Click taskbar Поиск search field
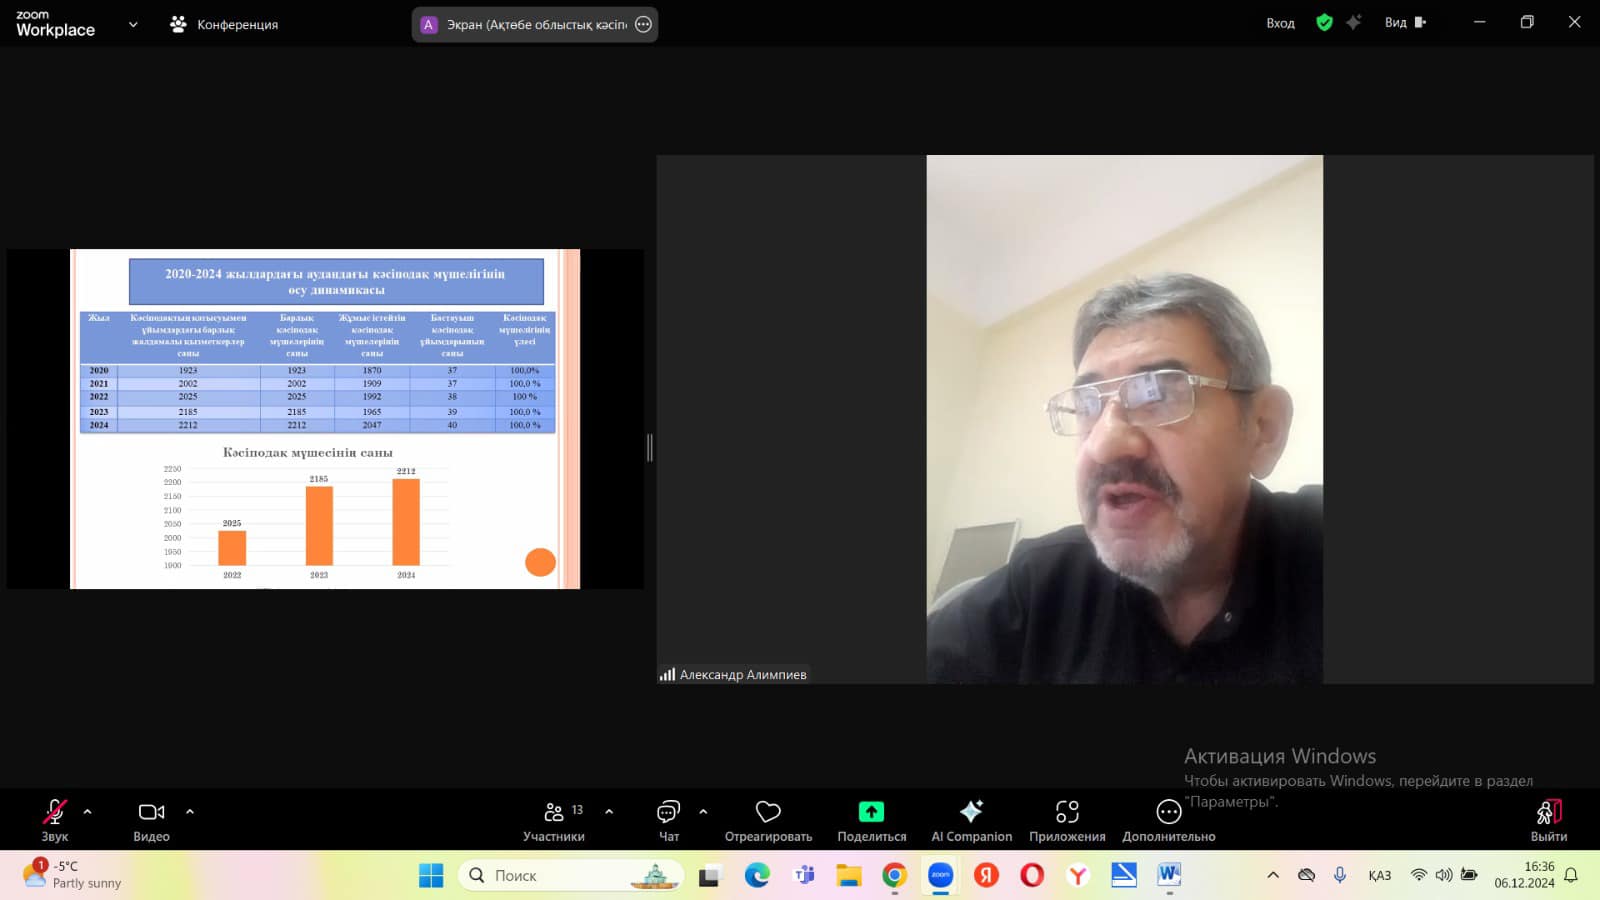Screen dimensions: 1600x900 pos(570,875)
